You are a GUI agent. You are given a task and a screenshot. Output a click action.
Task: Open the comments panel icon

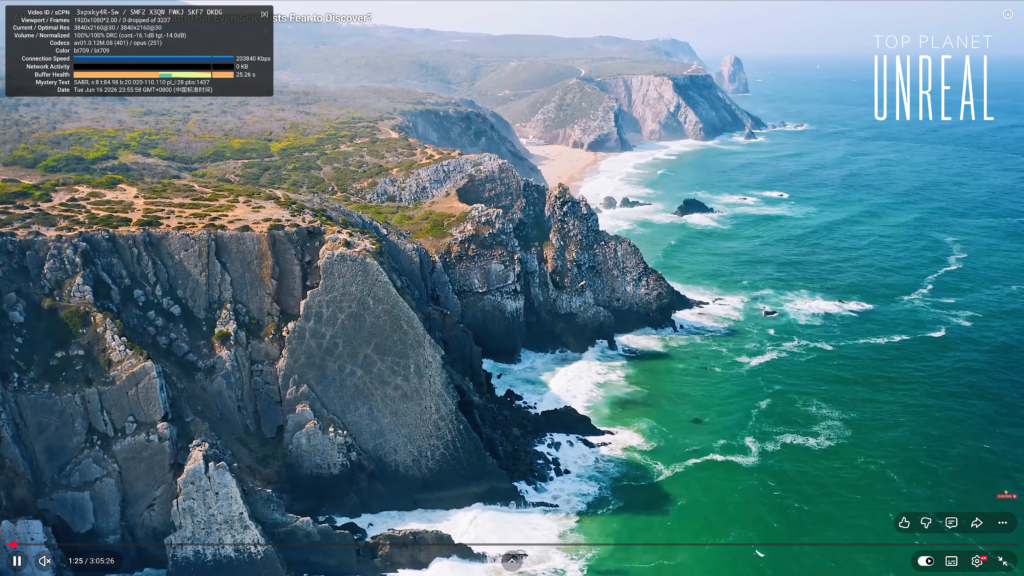click(x=952, y=522)
